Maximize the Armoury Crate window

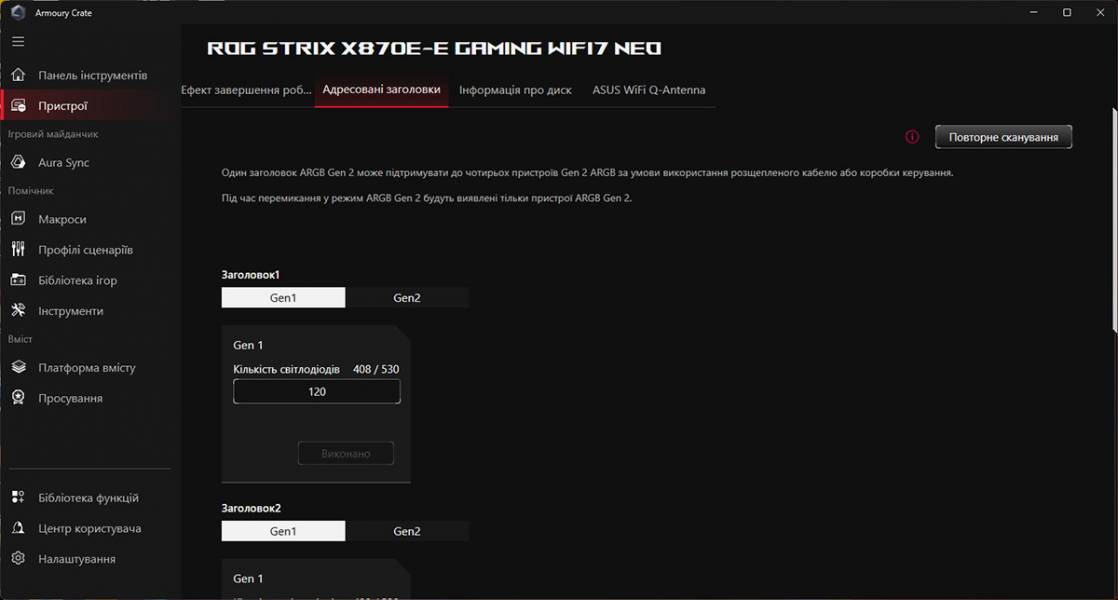click(1067, 12)
